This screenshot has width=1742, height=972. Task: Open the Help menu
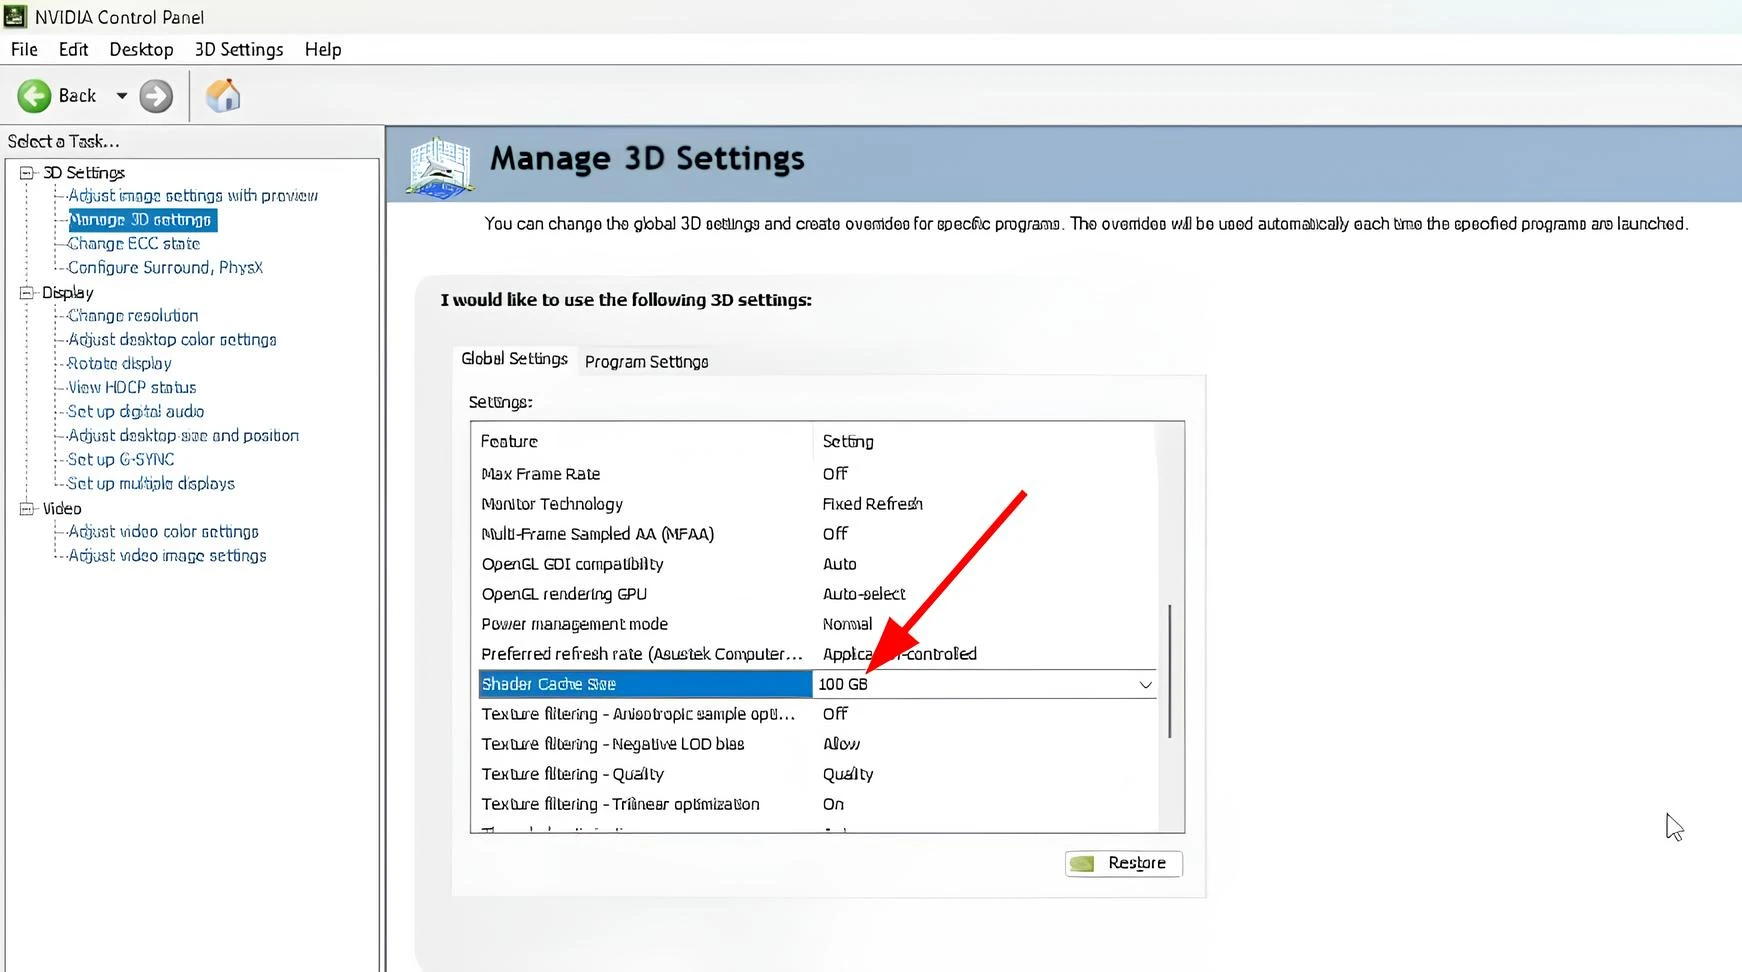[x=323, y=49]
